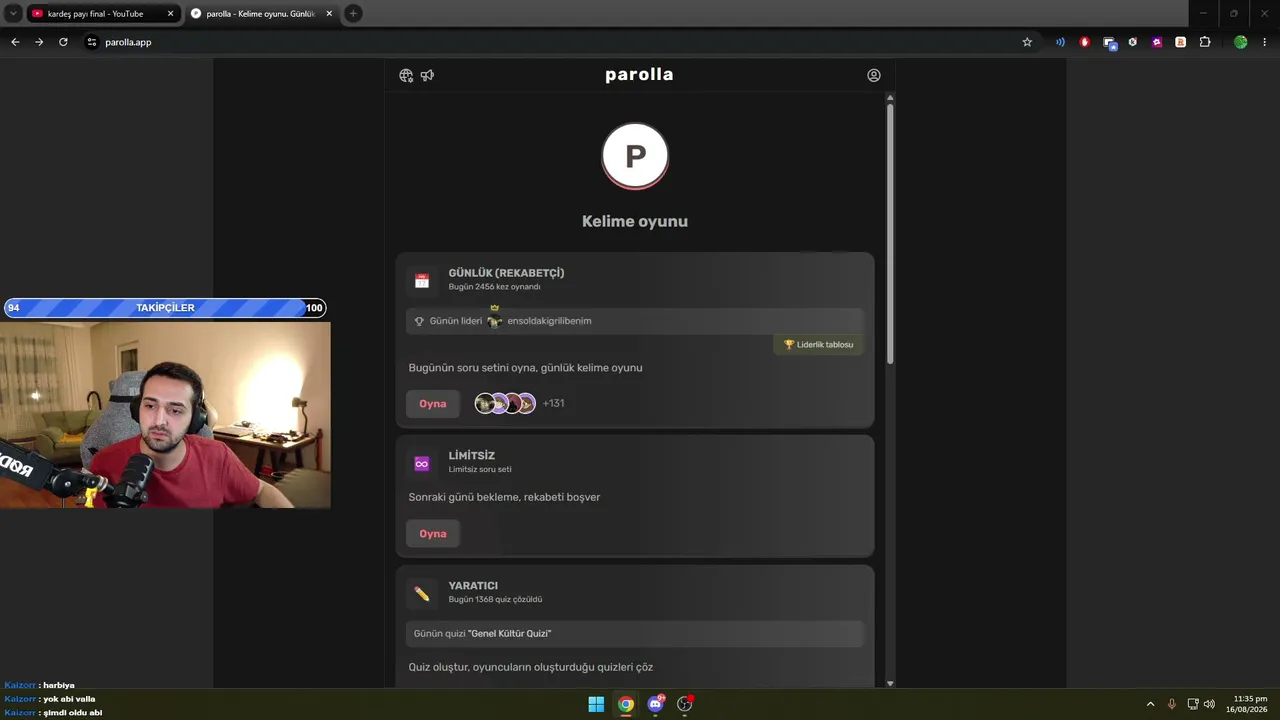Open the orange R extension icon
This screenshot has height=720, width=1280.
pos(1181,42)
